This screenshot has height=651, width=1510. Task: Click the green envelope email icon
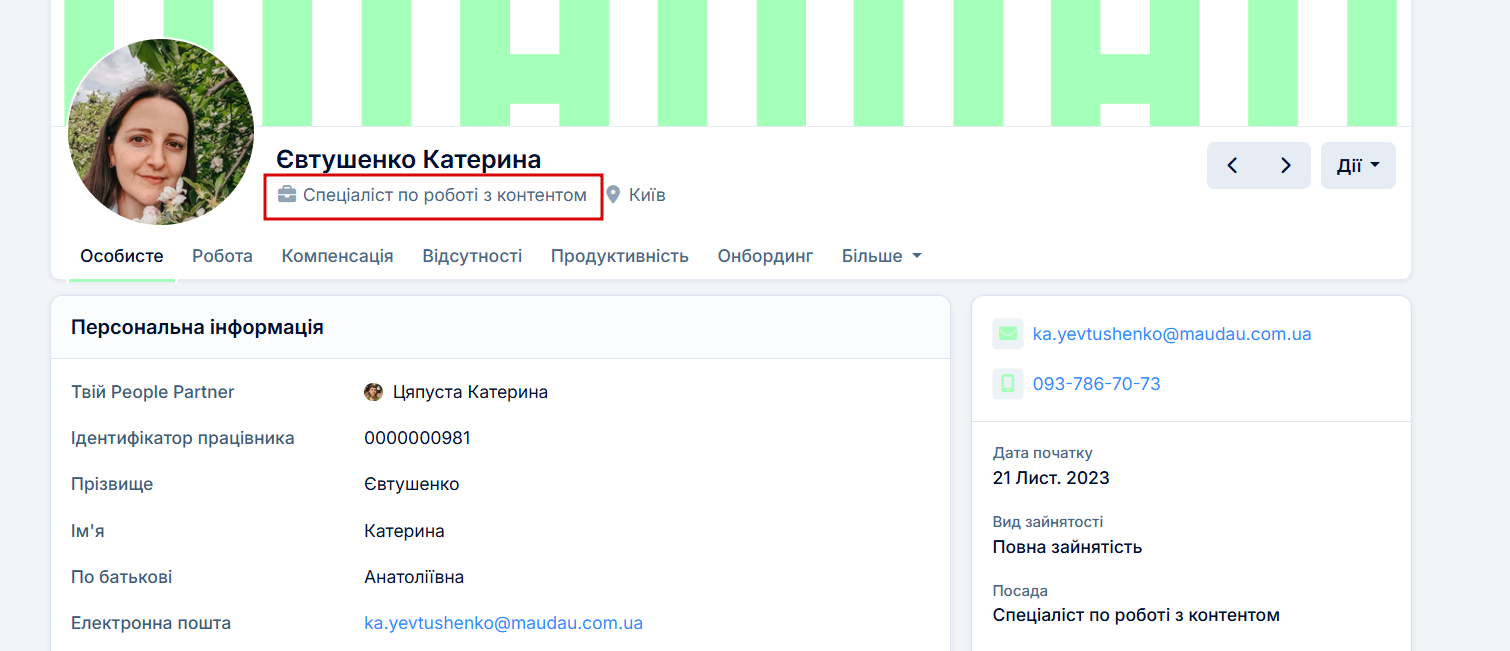[1007, 334]
